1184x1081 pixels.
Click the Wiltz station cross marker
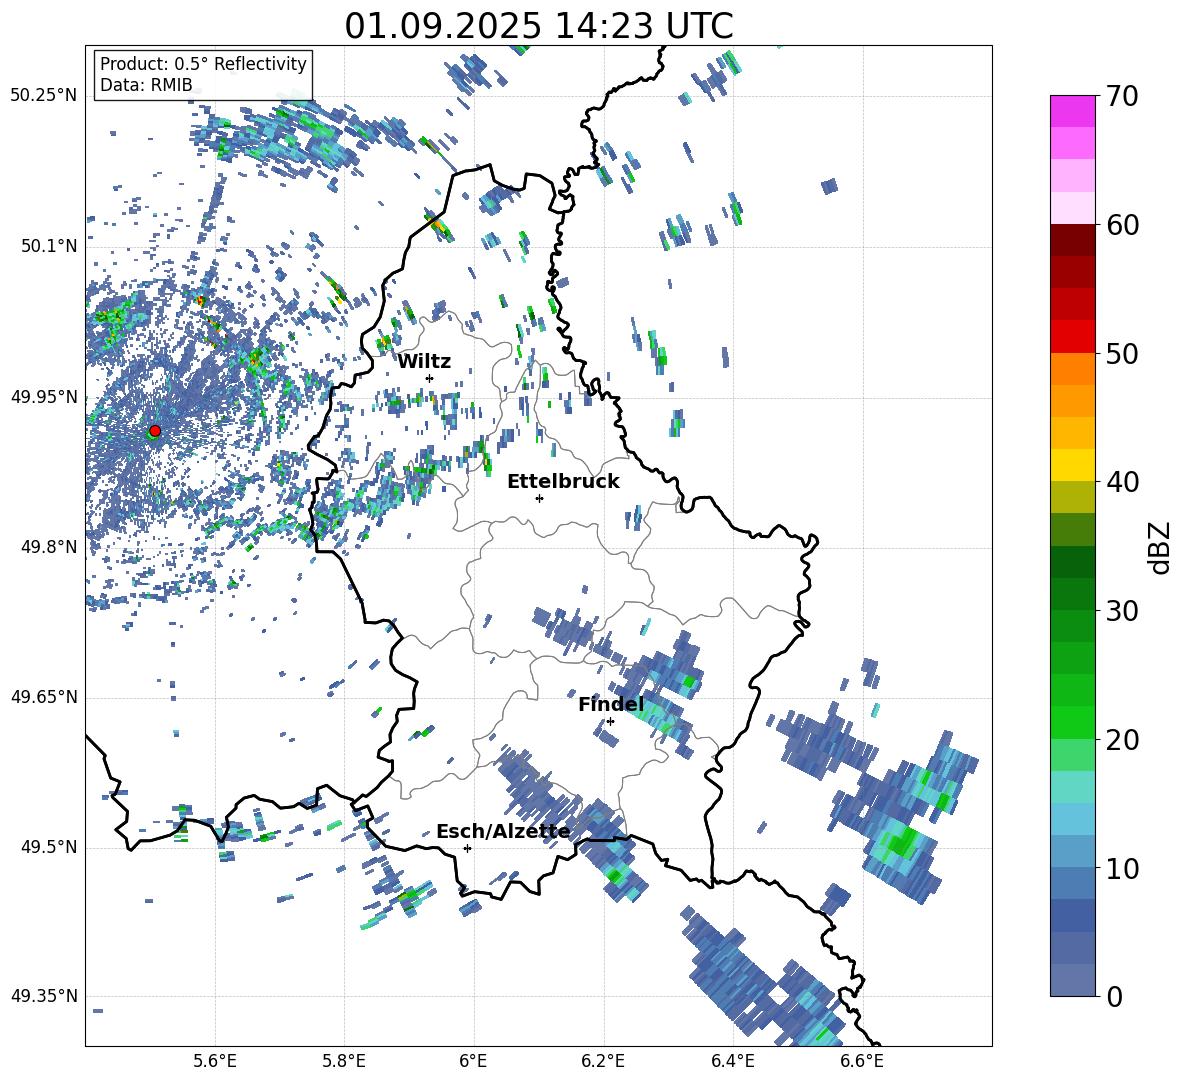tap(430, 378)
